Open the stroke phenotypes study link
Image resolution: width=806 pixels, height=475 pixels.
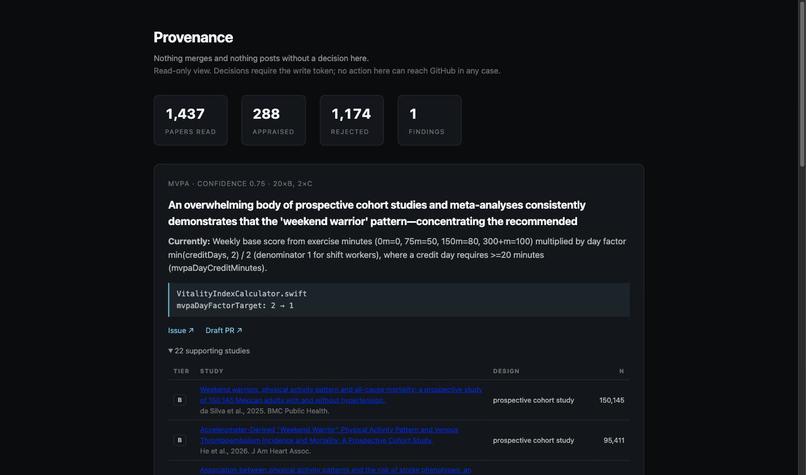pos(335,470)
